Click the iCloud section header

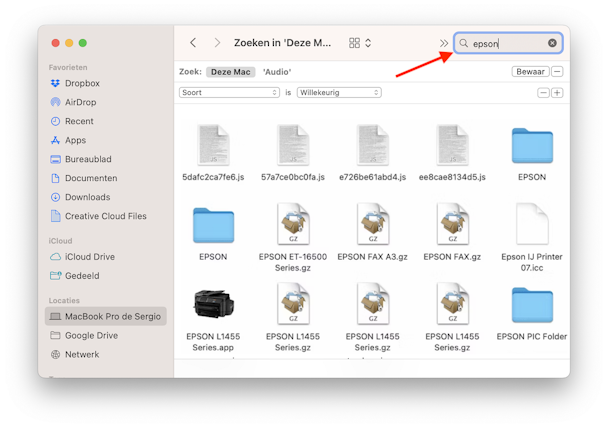point(60,241)
